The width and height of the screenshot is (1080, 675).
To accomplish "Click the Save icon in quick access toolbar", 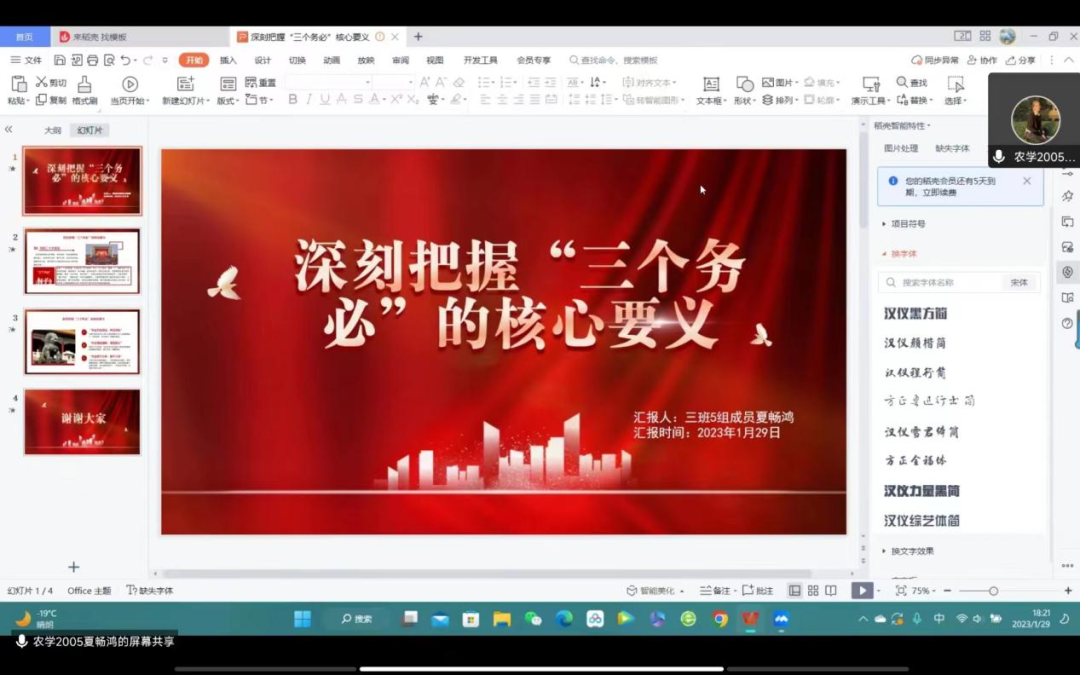I will [60, 60].
